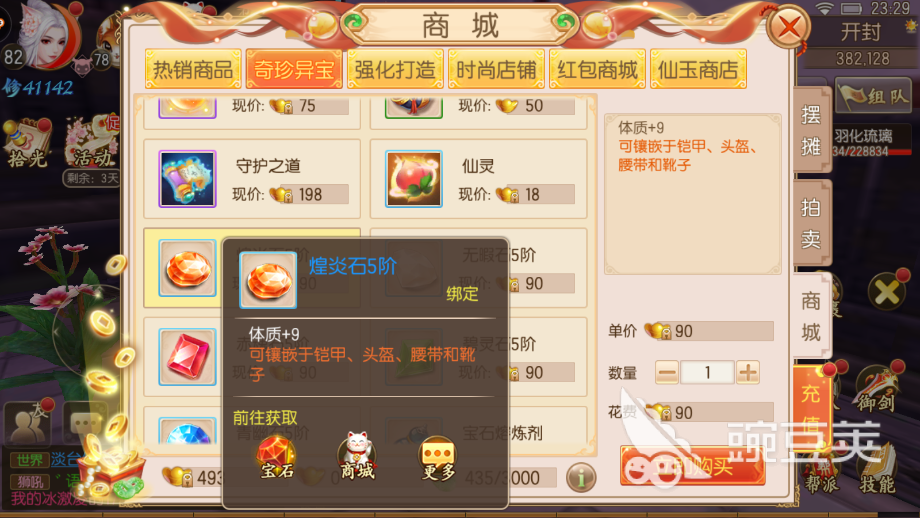Click the 组队 team button

click(x=872, y=95)
